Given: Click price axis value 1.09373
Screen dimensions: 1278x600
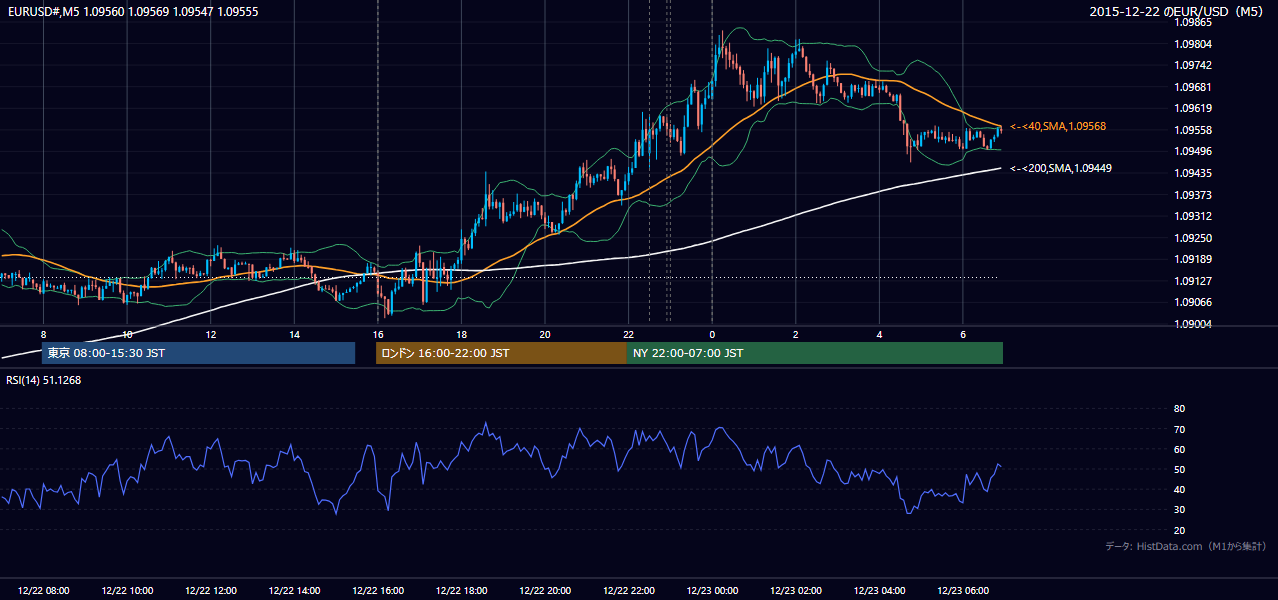Looking at the screenshot, I should coord(1194,195).
